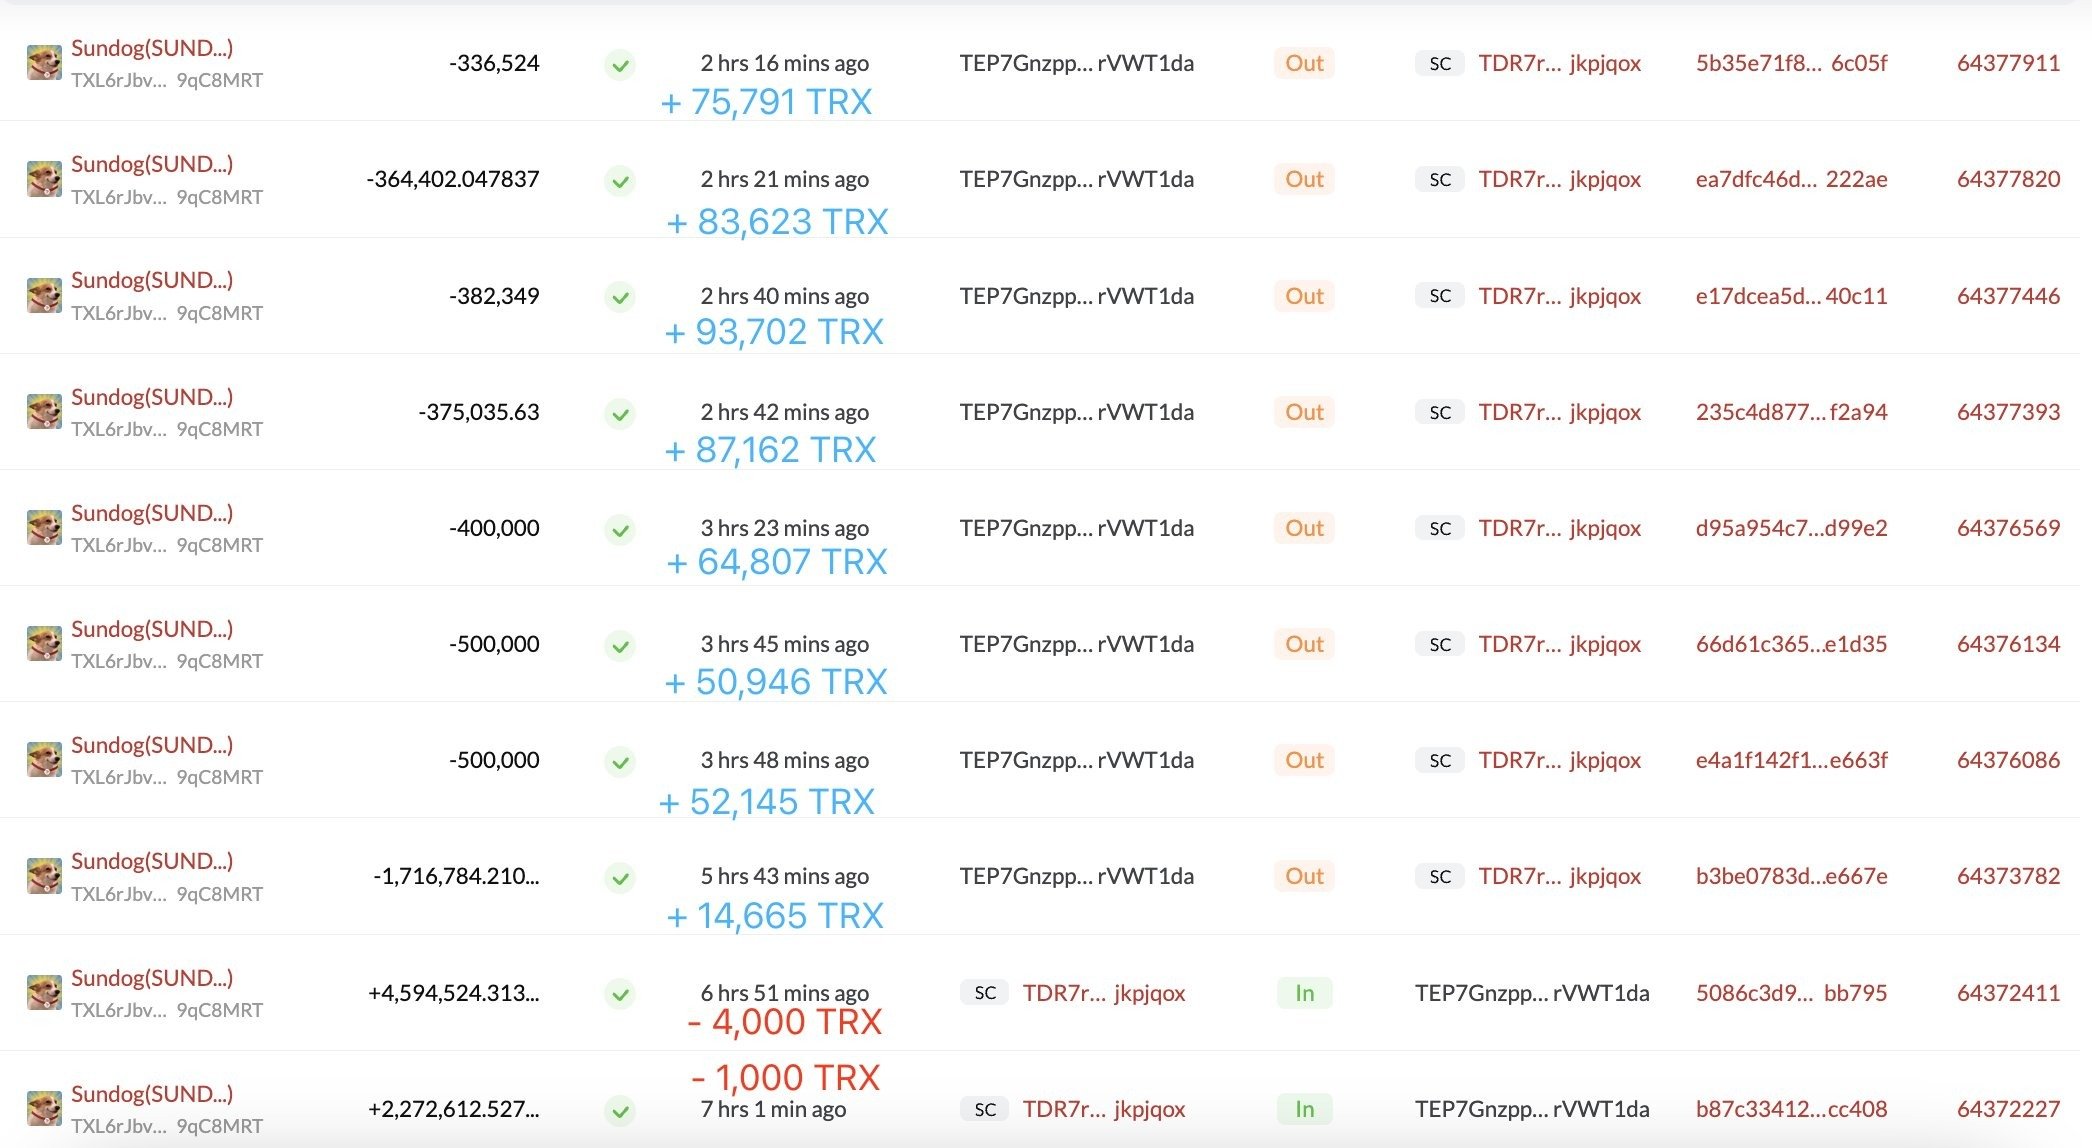Click the SC badge in the 6 hrs 51 mins ago row
The image size is (2092, 1148).
(x=984, y=993)
